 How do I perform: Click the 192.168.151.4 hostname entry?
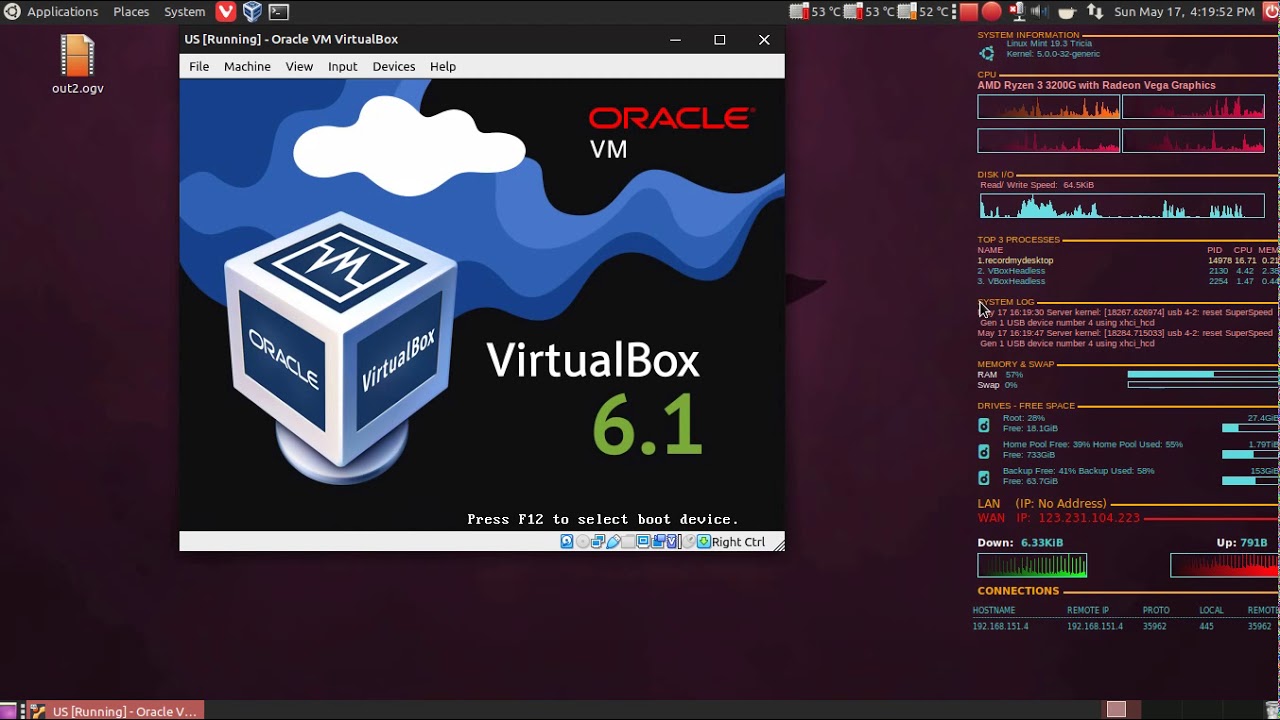[x=1000, y=627]
